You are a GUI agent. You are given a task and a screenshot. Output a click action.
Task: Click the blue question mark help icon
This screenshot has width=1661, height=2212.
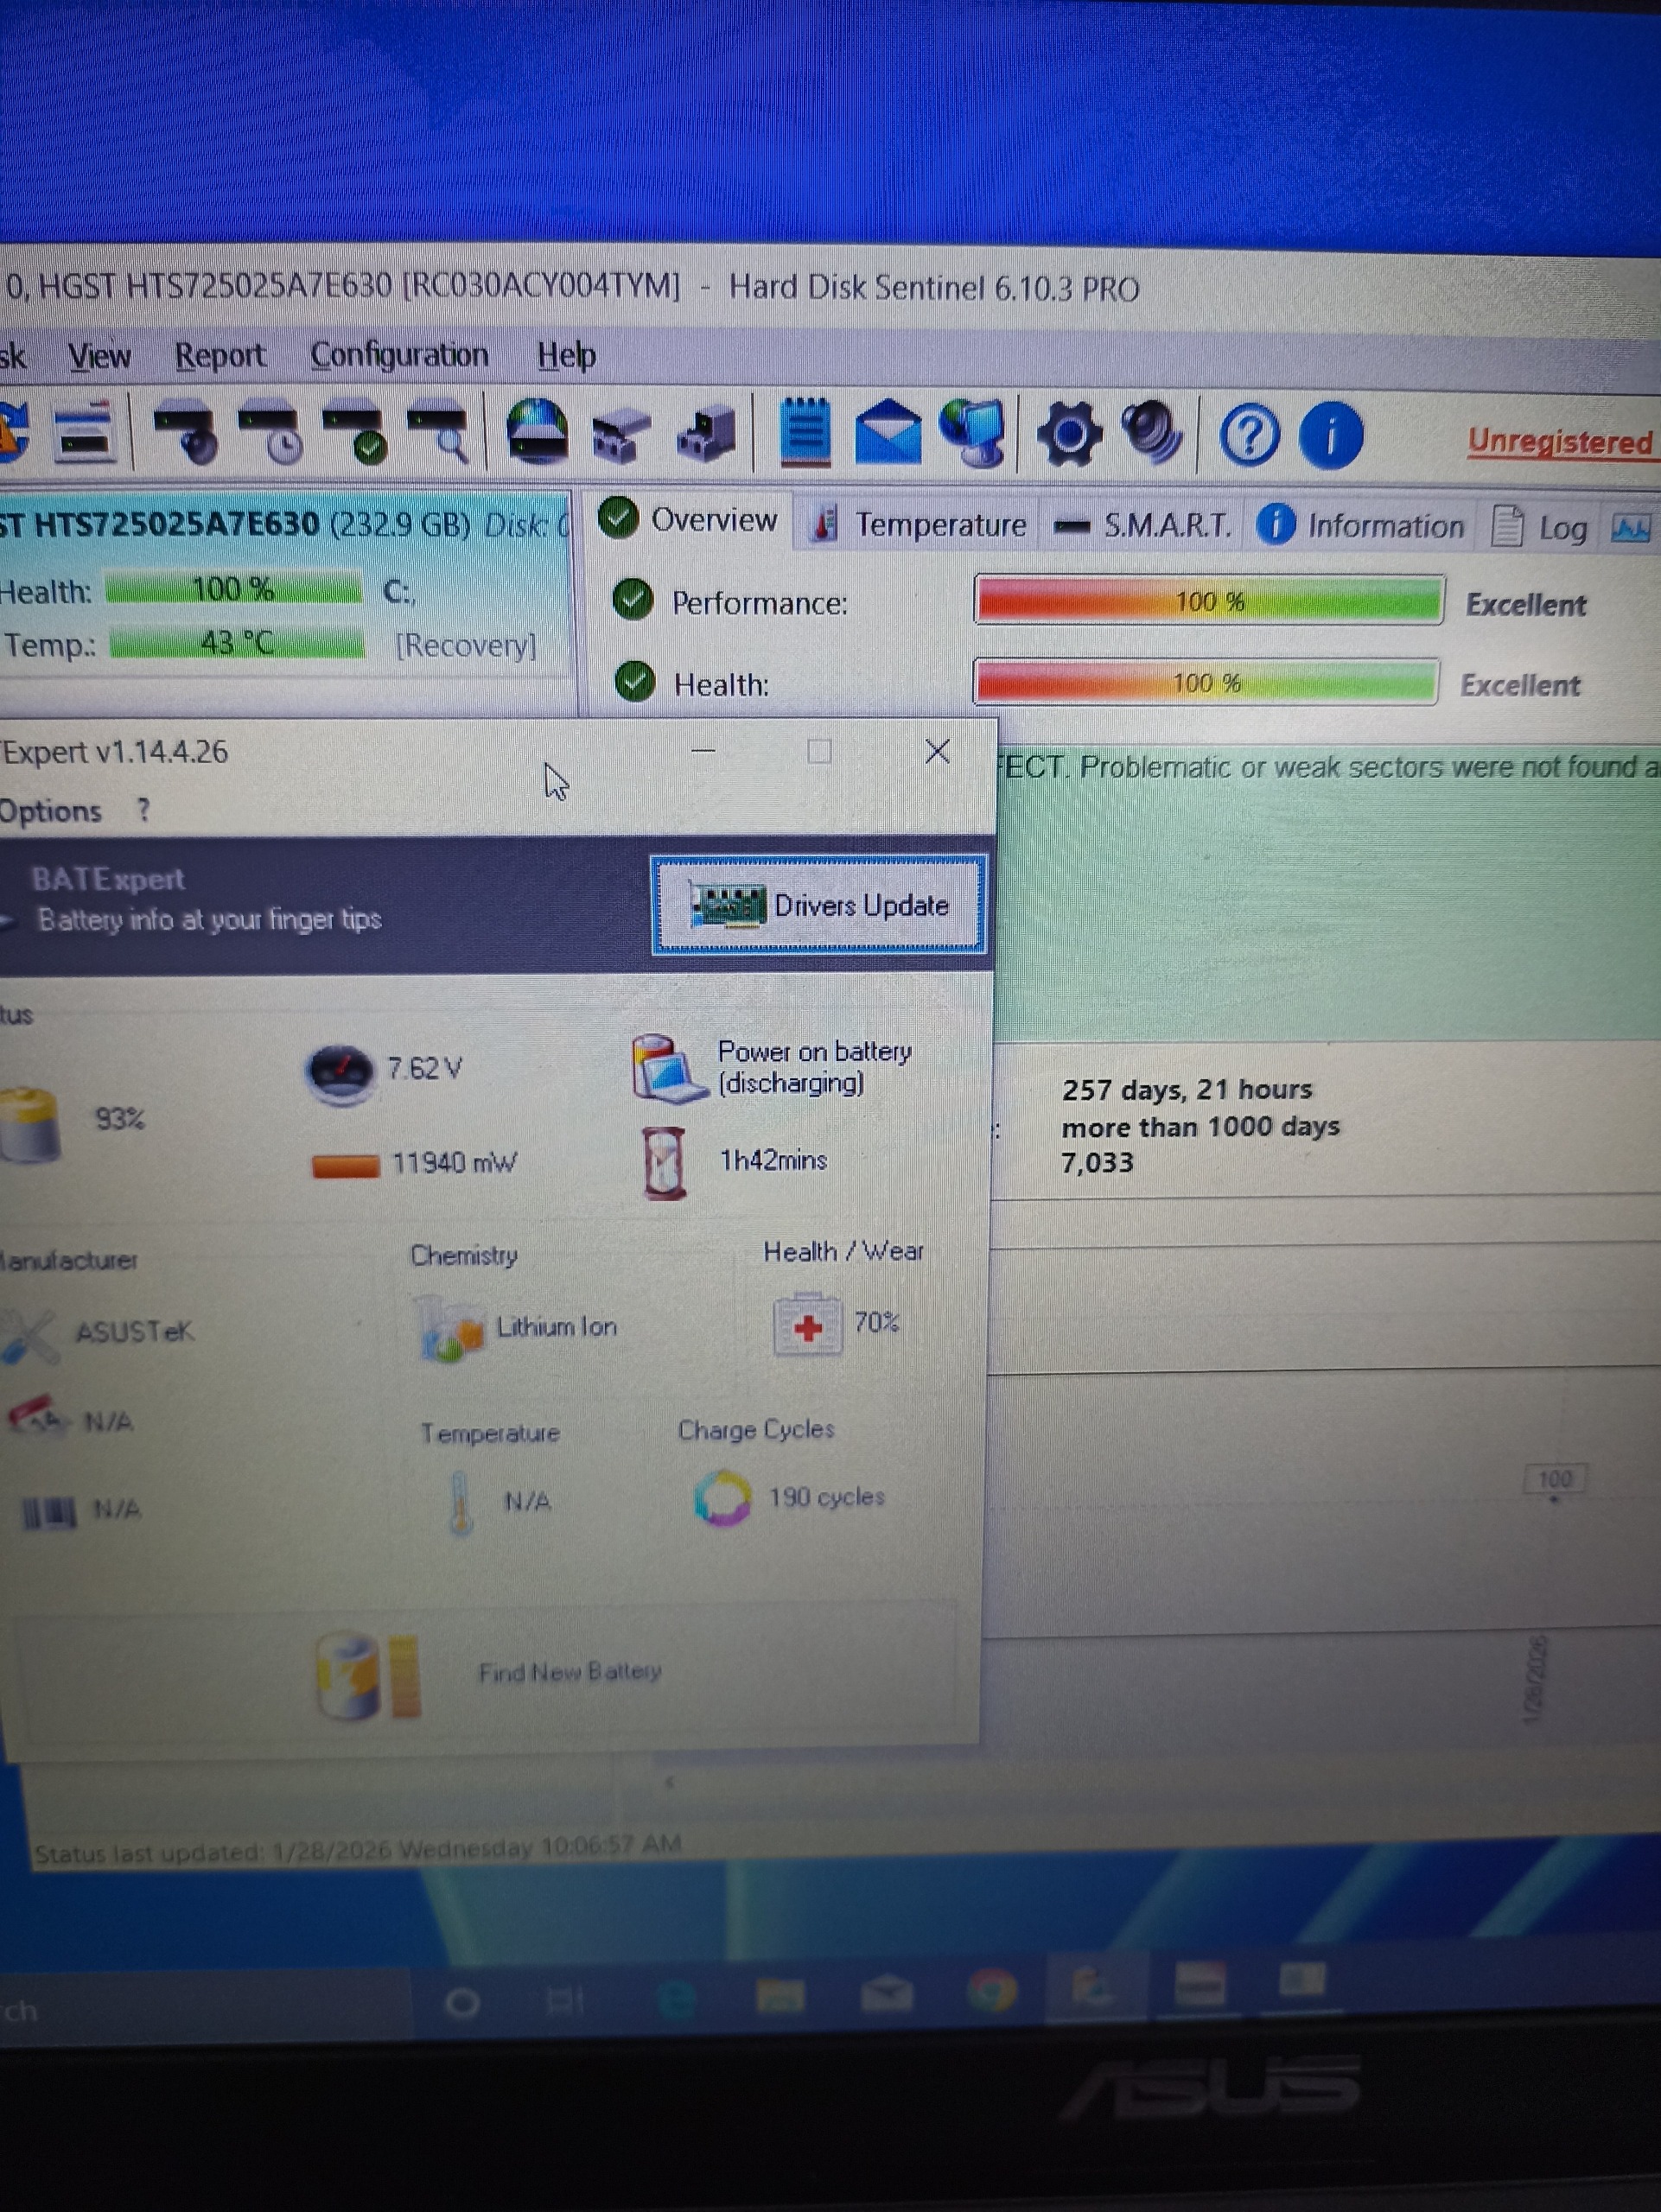[x=1248, y=436]
